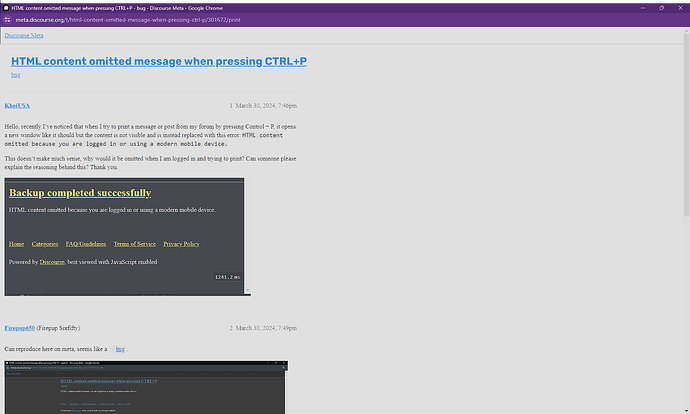The width and height of the screenshot is (690, 414).
Task: Click the Discourse favicon in the title bar
Action: click(x=6, y=8)
